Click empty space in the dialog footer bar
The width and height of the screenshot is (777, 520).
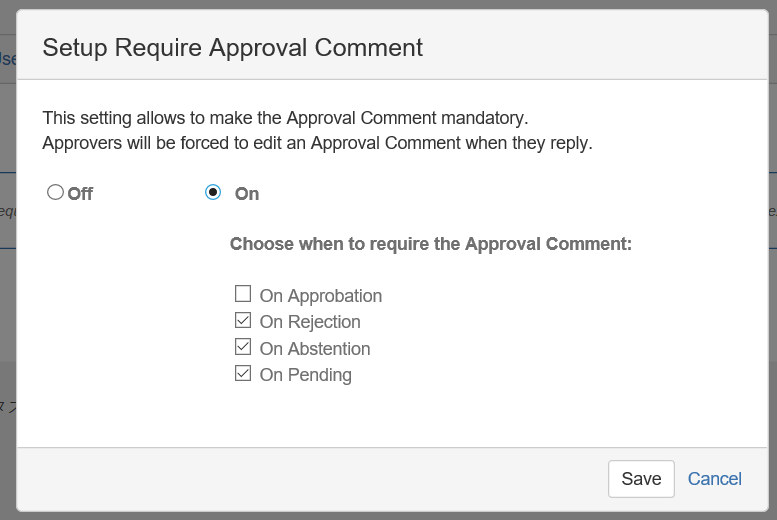point(300,479)
